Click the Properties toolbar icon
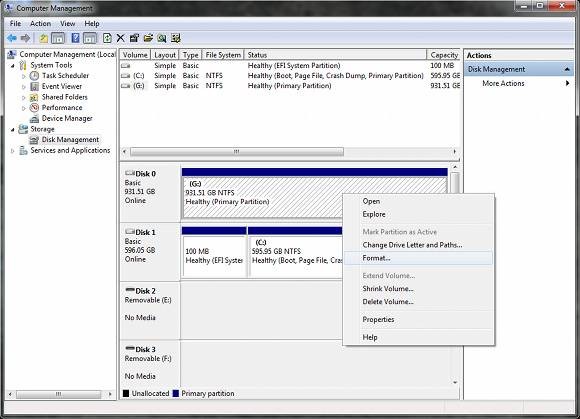 [x=134, y=38]
